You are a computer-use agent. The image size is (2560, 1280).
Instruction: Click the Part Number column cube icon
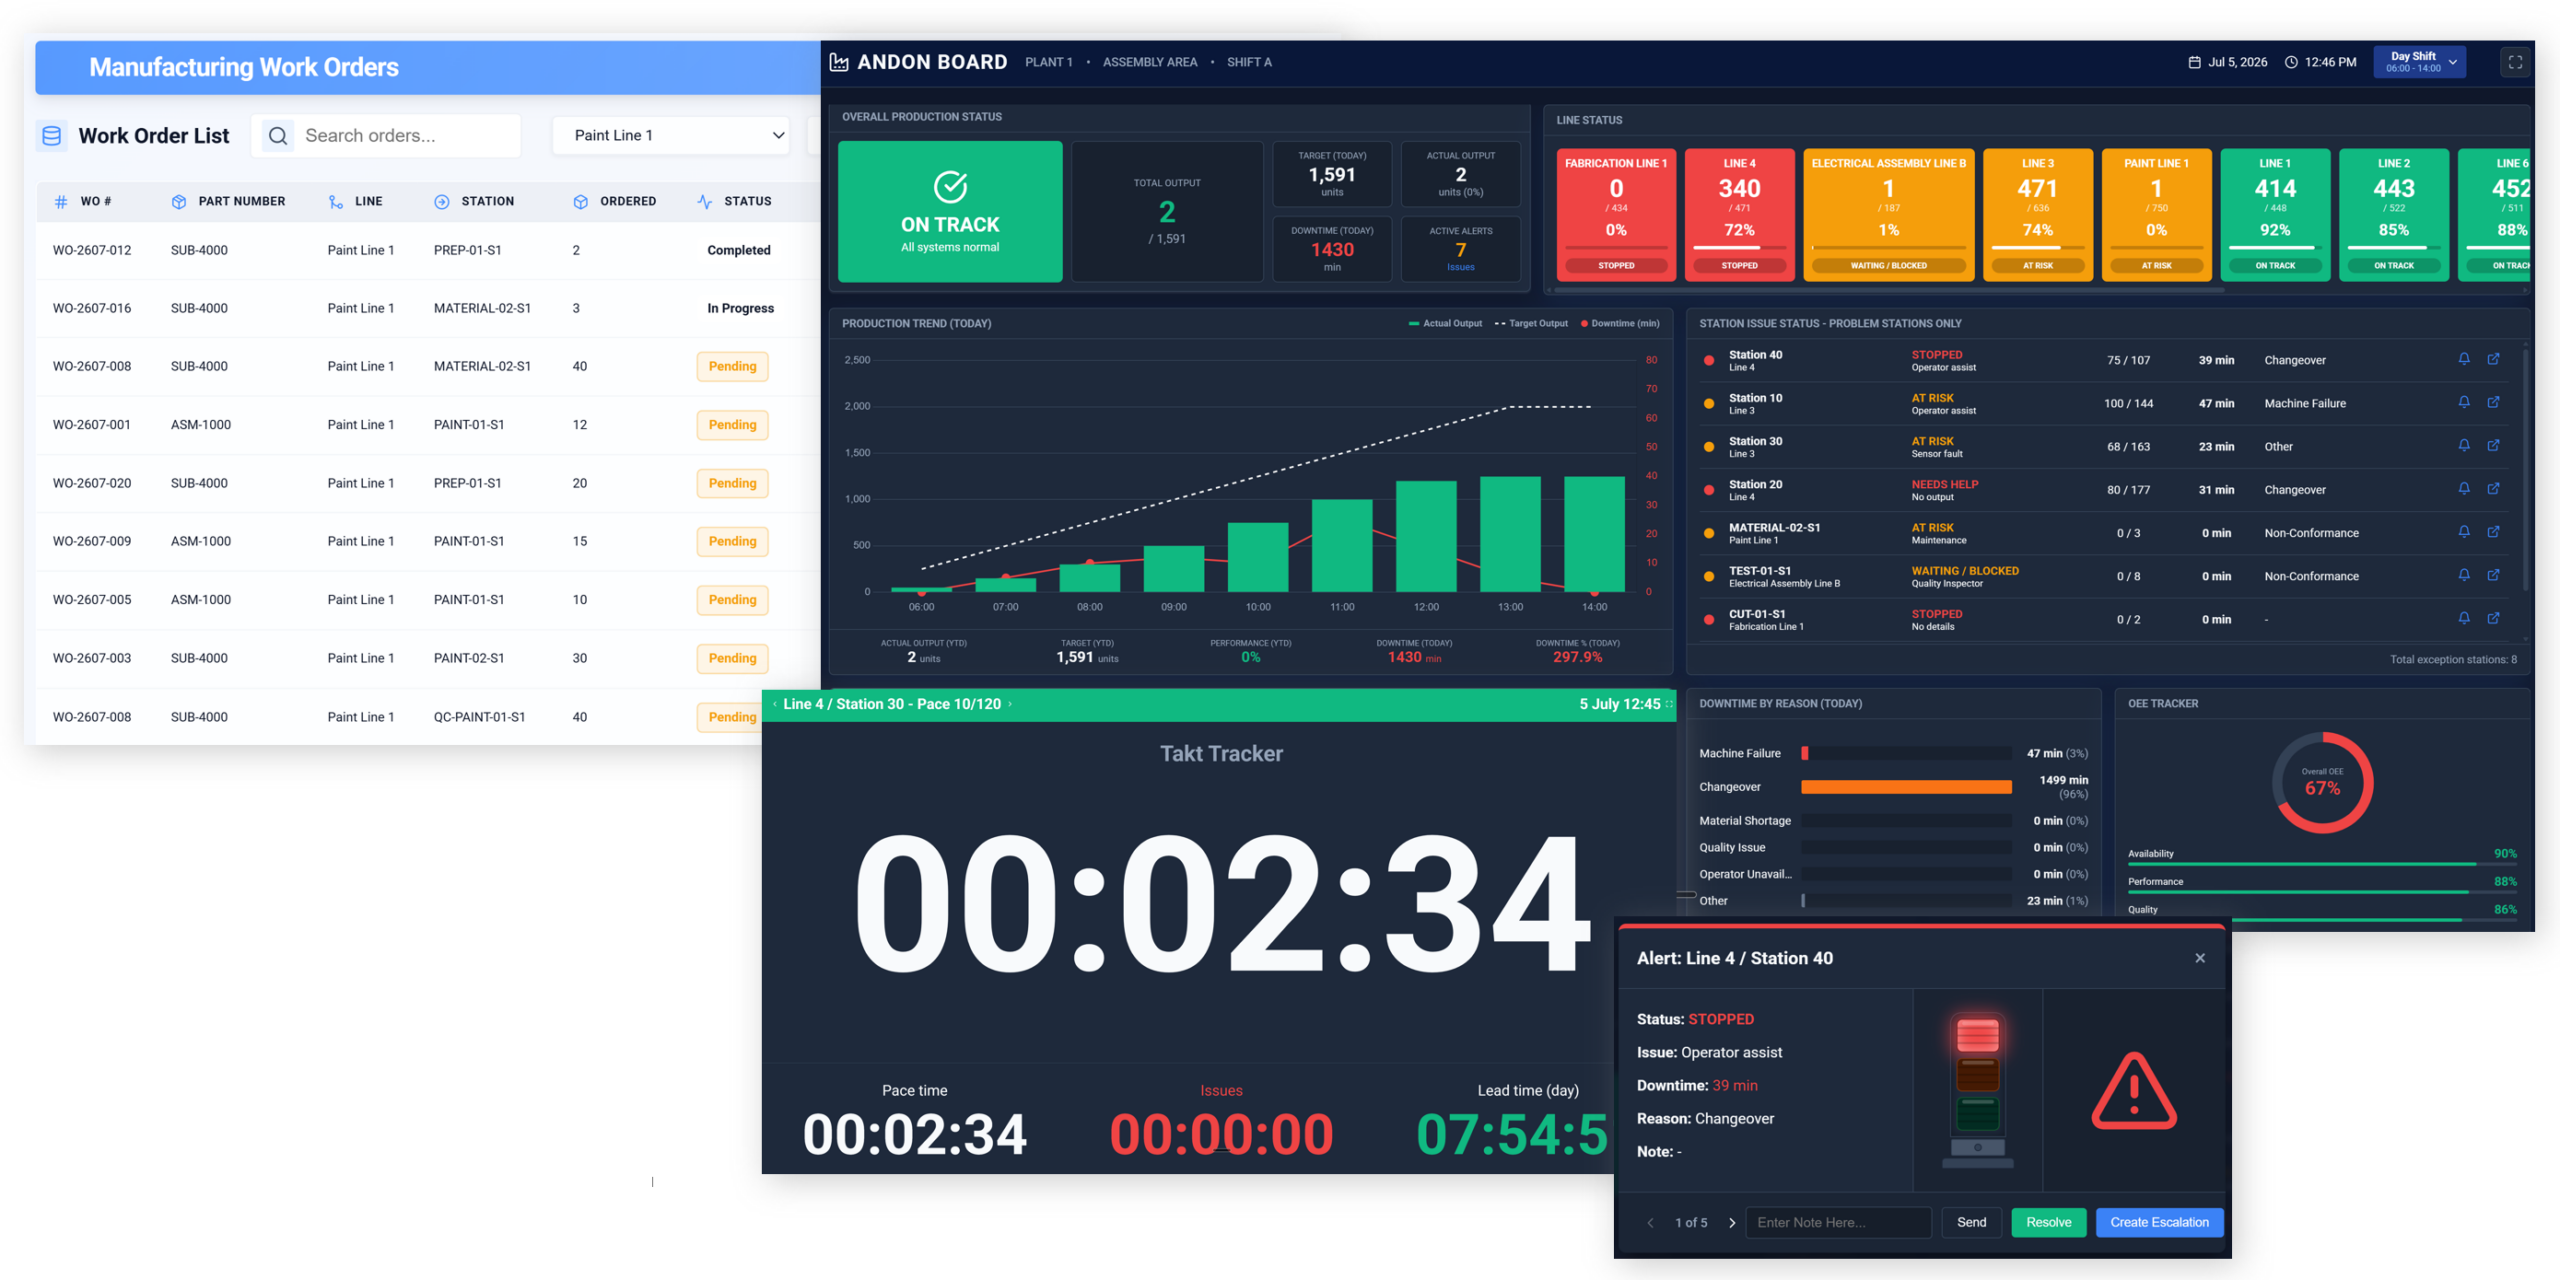click(x=179, y=201)
